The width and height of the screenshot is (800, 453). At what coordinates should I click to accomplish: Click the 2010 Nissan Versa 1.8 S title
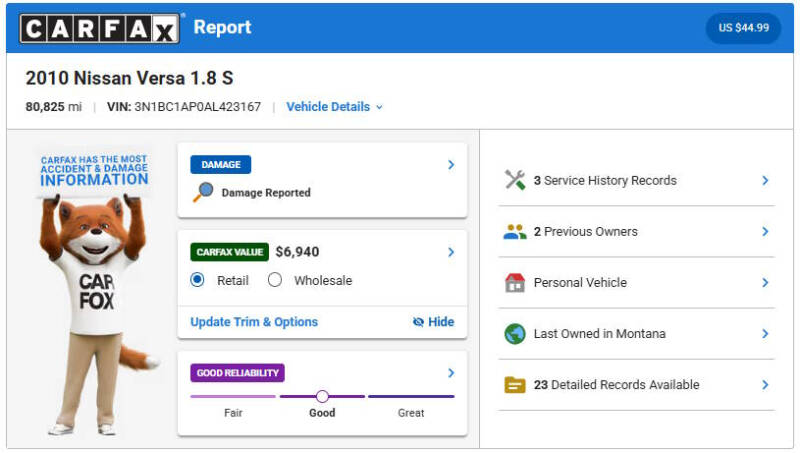click(x=130, y=78)
